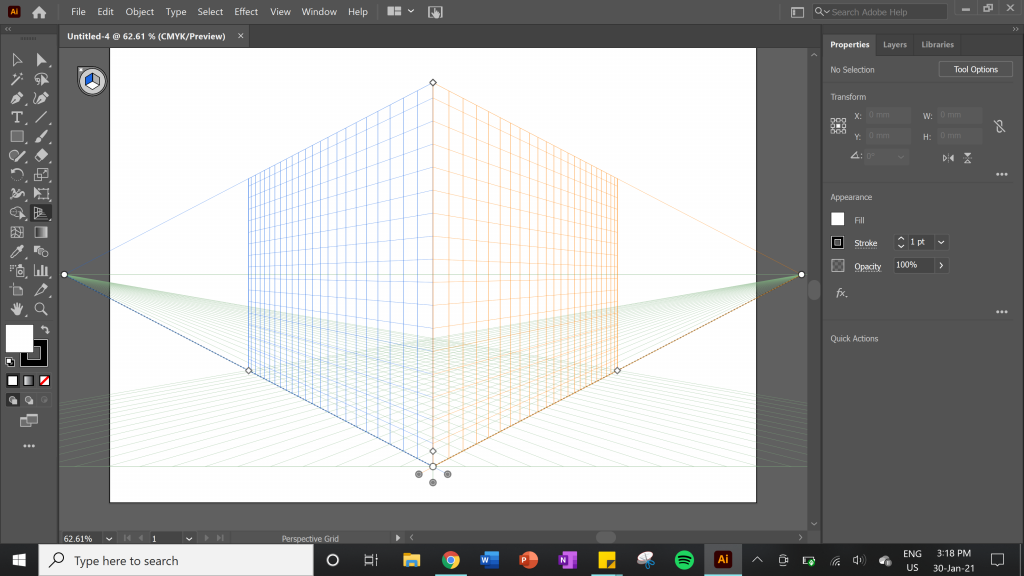The height and width of the screenshot is (576, 1024).
Task: Select the Selection tool (black arrow)
Action: point(17,60)
